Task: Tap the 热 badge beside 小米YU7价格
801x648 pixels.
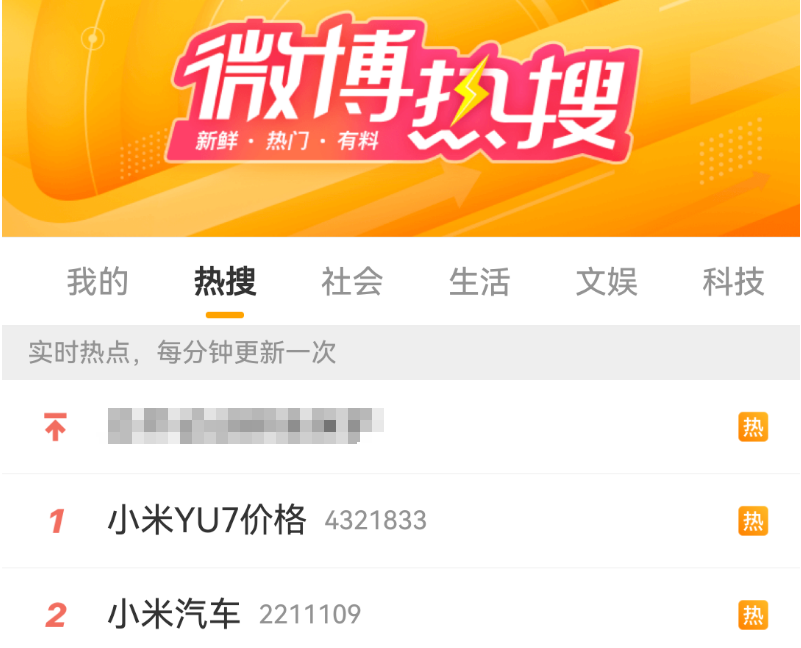Action: pos(753,521)
